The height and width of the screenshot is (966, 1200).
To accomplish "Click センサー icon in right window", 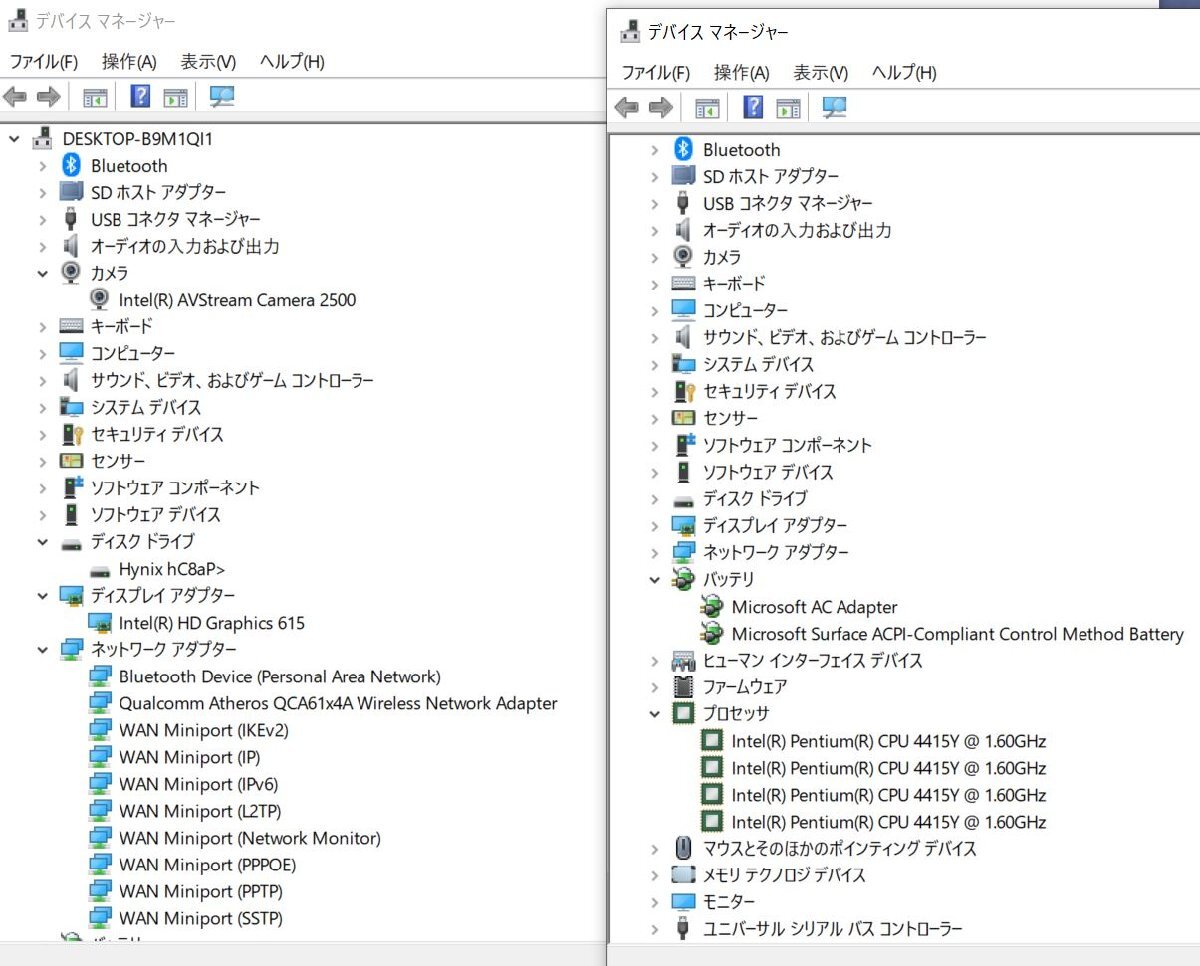I will 683,418.
